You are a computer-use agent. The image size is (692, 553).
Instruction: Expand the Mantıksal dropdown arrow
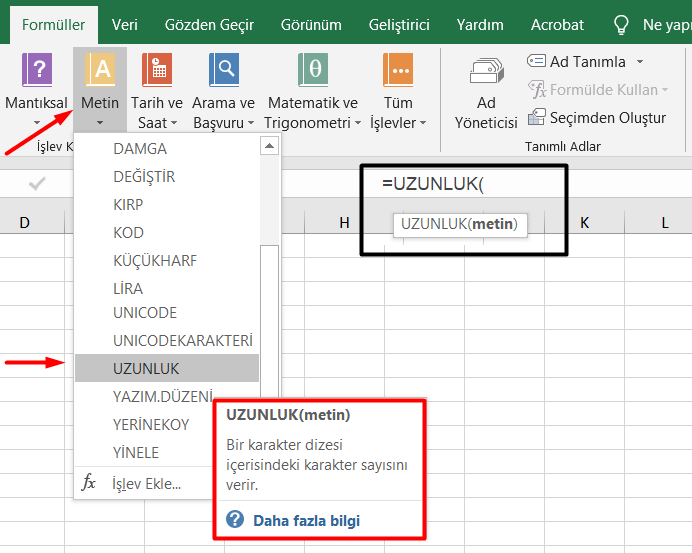click(x=37, y=123)
